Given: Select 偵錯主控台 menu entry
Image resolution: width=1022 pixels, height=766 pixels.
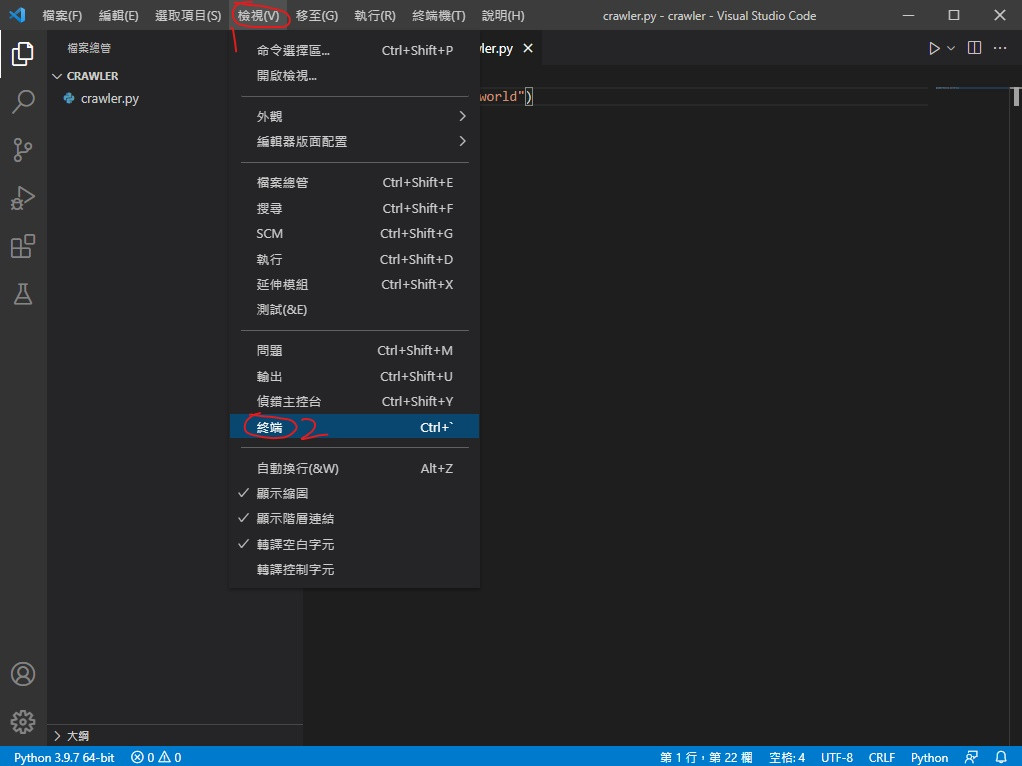Looking at the screenshot, I should tap(355, 402).
